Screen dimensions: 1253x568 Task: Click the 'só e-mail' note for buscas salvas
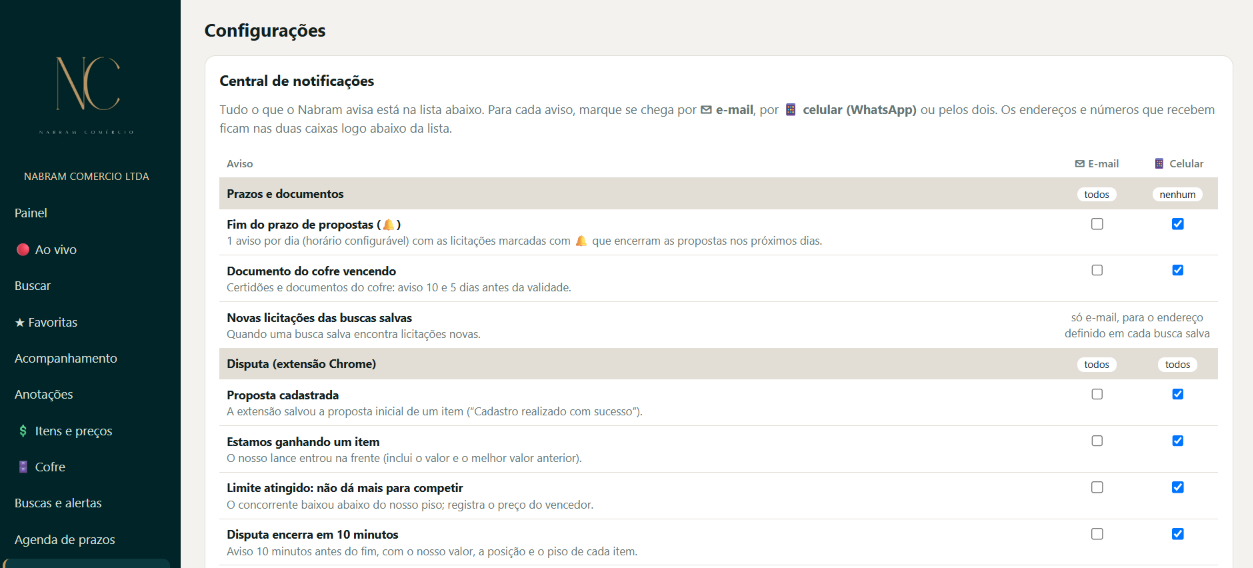click(x=1137, y=325)
